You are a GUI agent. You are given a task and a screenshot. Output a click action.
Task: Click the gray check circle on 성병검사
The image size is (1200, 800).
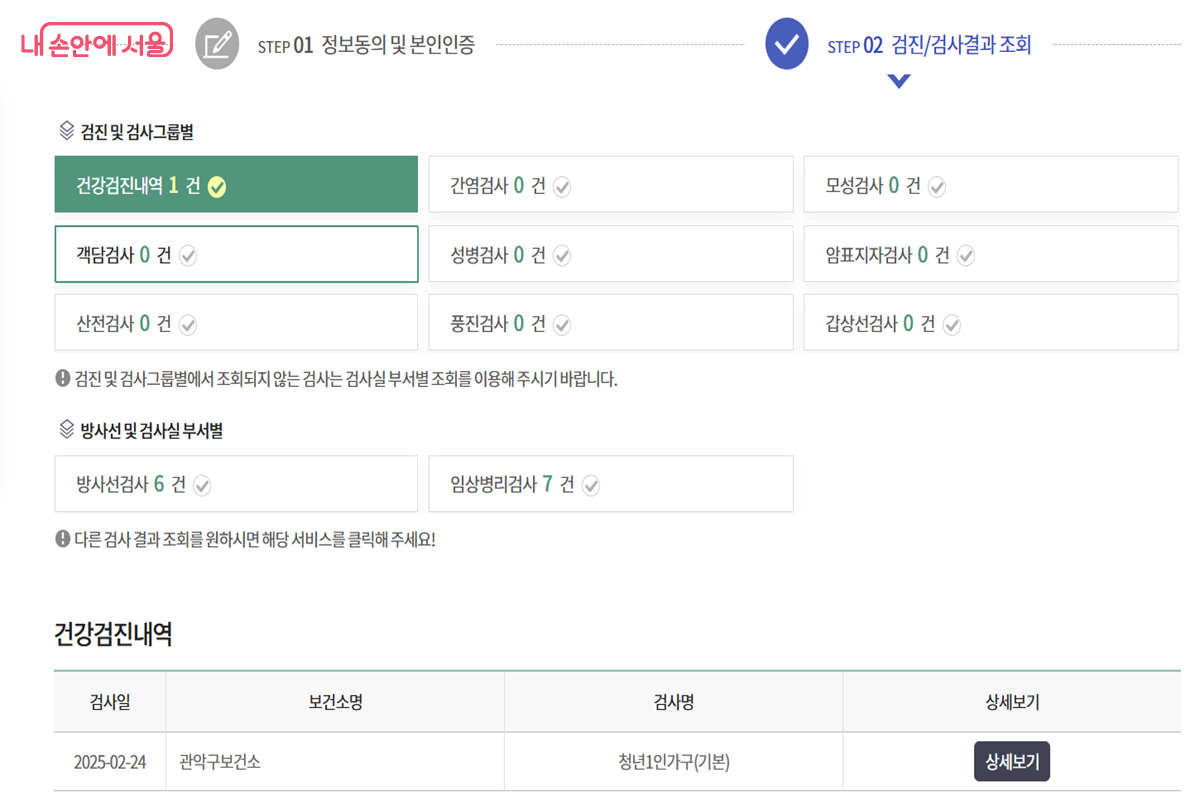tap(562, 255)
